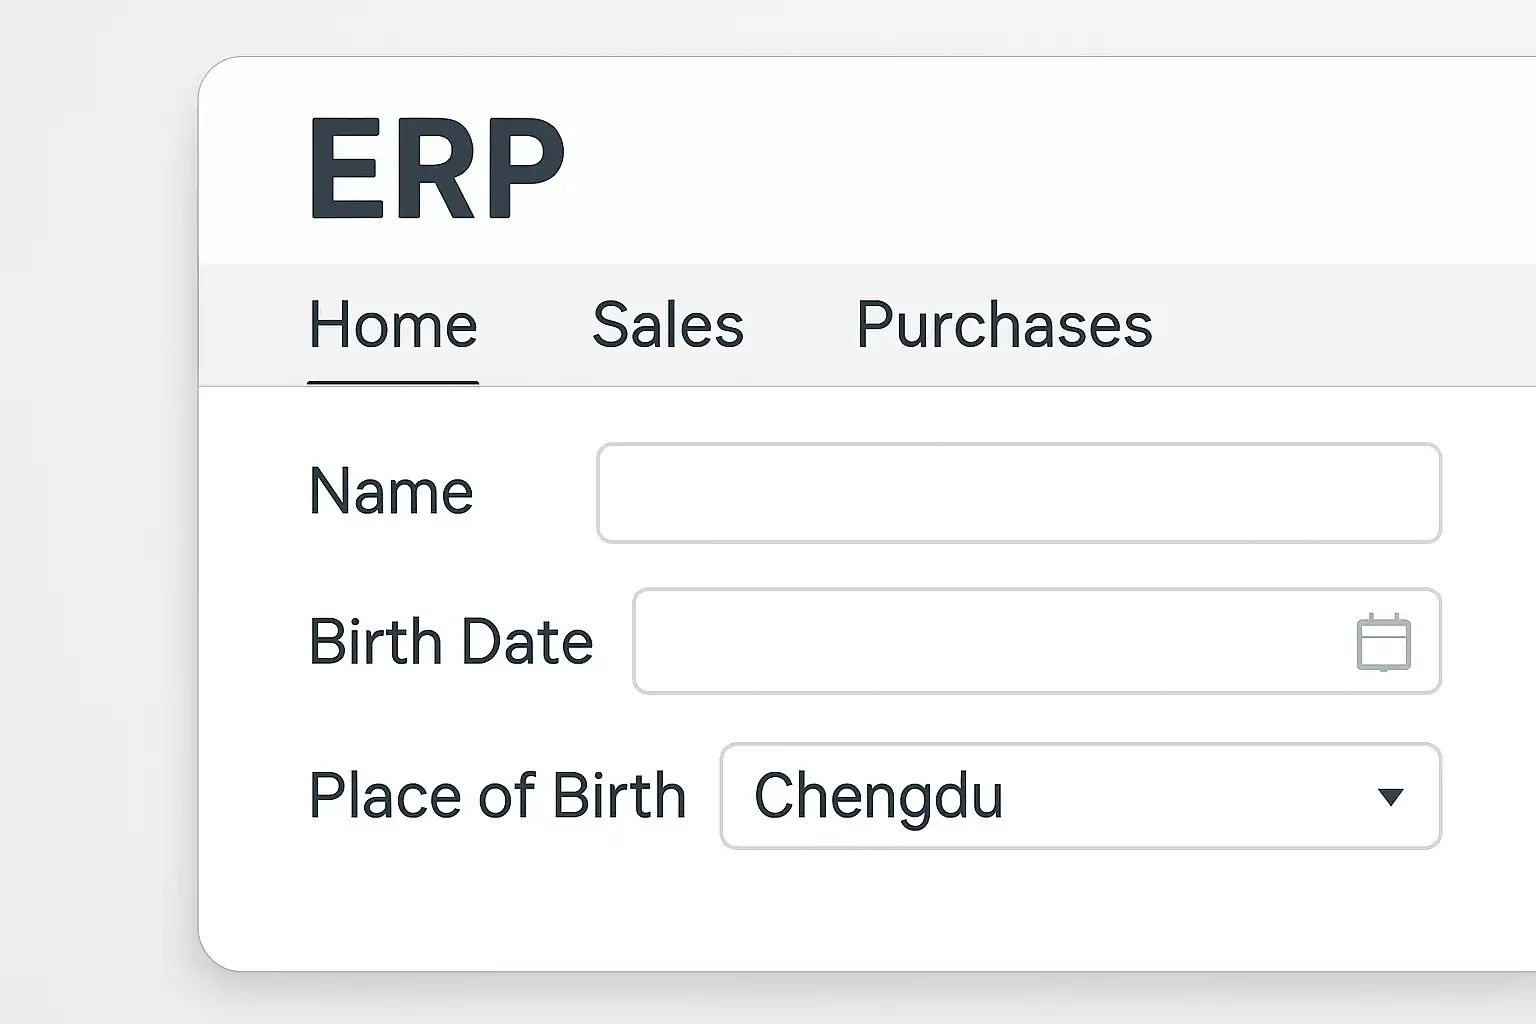Click gray background left of ERP window

98,500
